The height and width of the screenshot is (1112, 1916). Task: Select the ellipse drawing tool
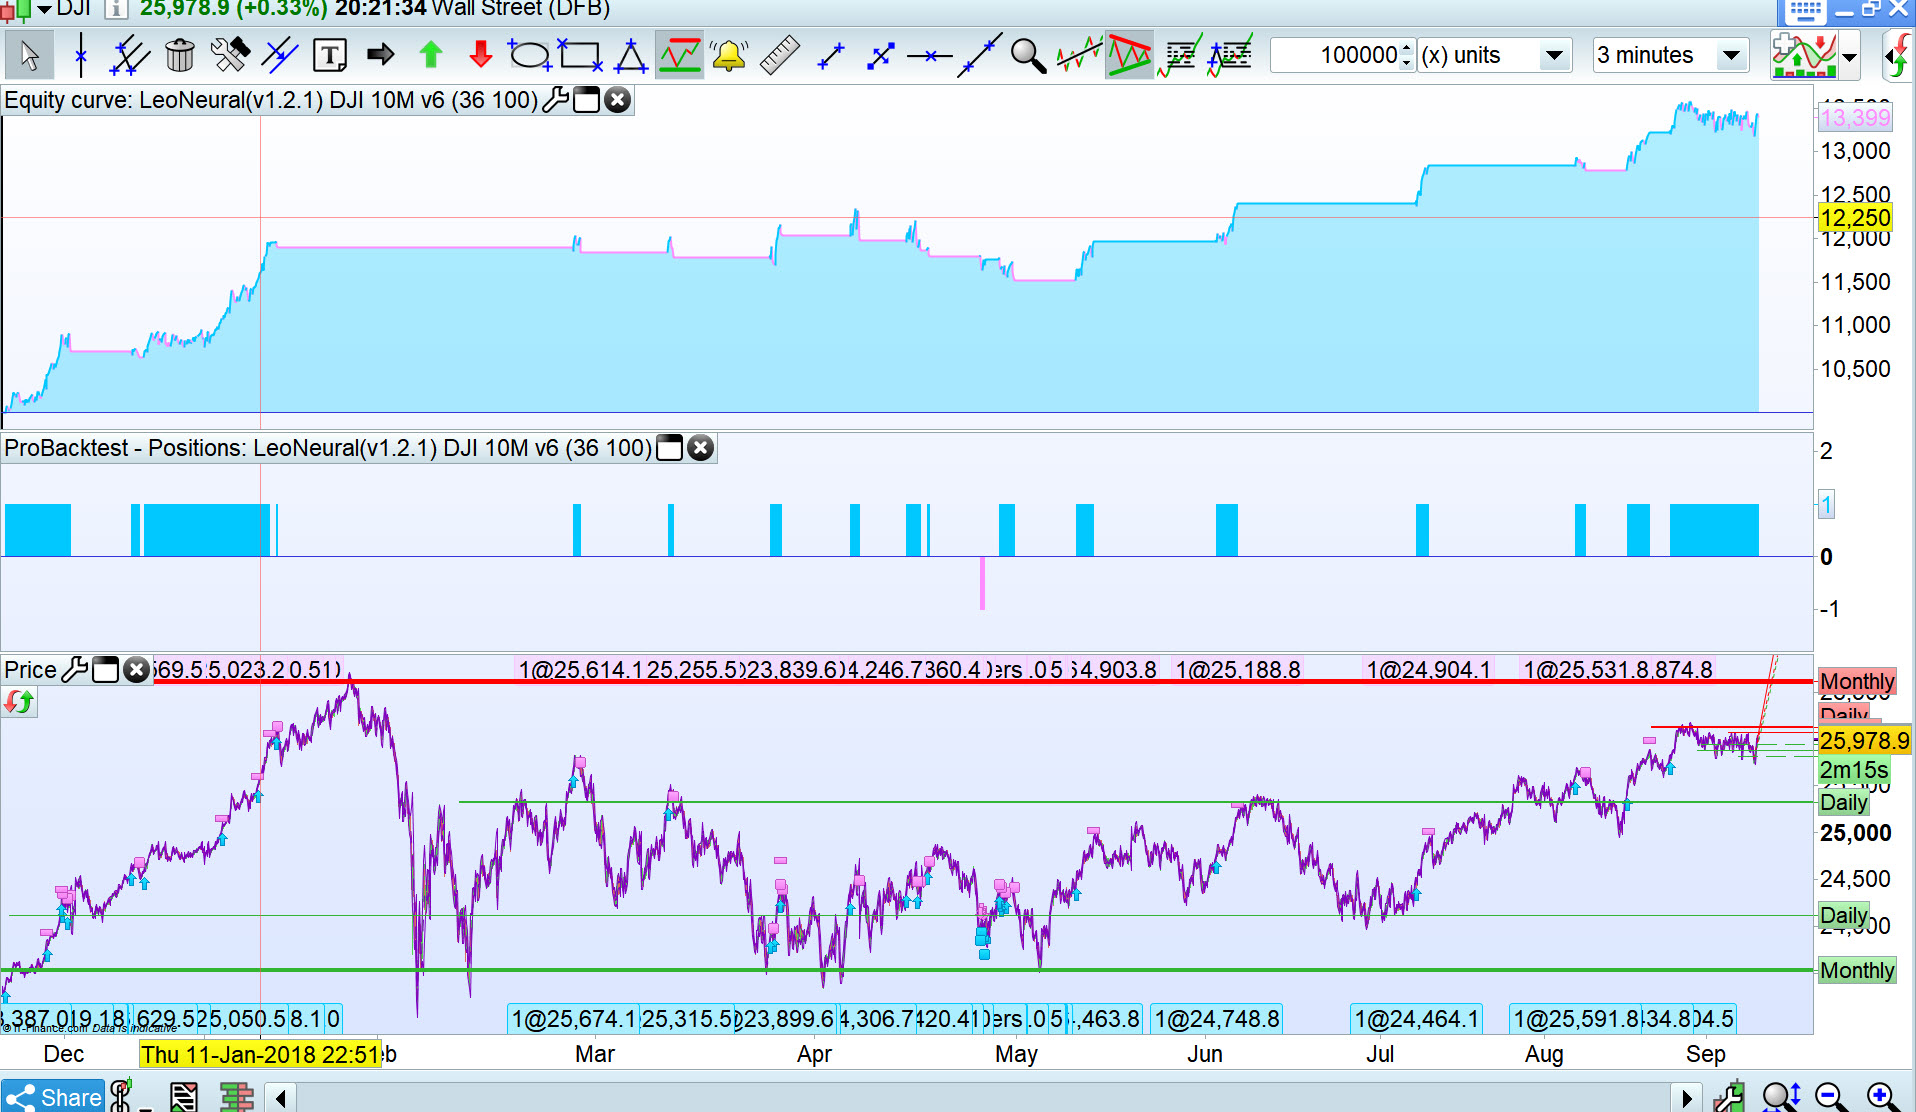point(529,55)
